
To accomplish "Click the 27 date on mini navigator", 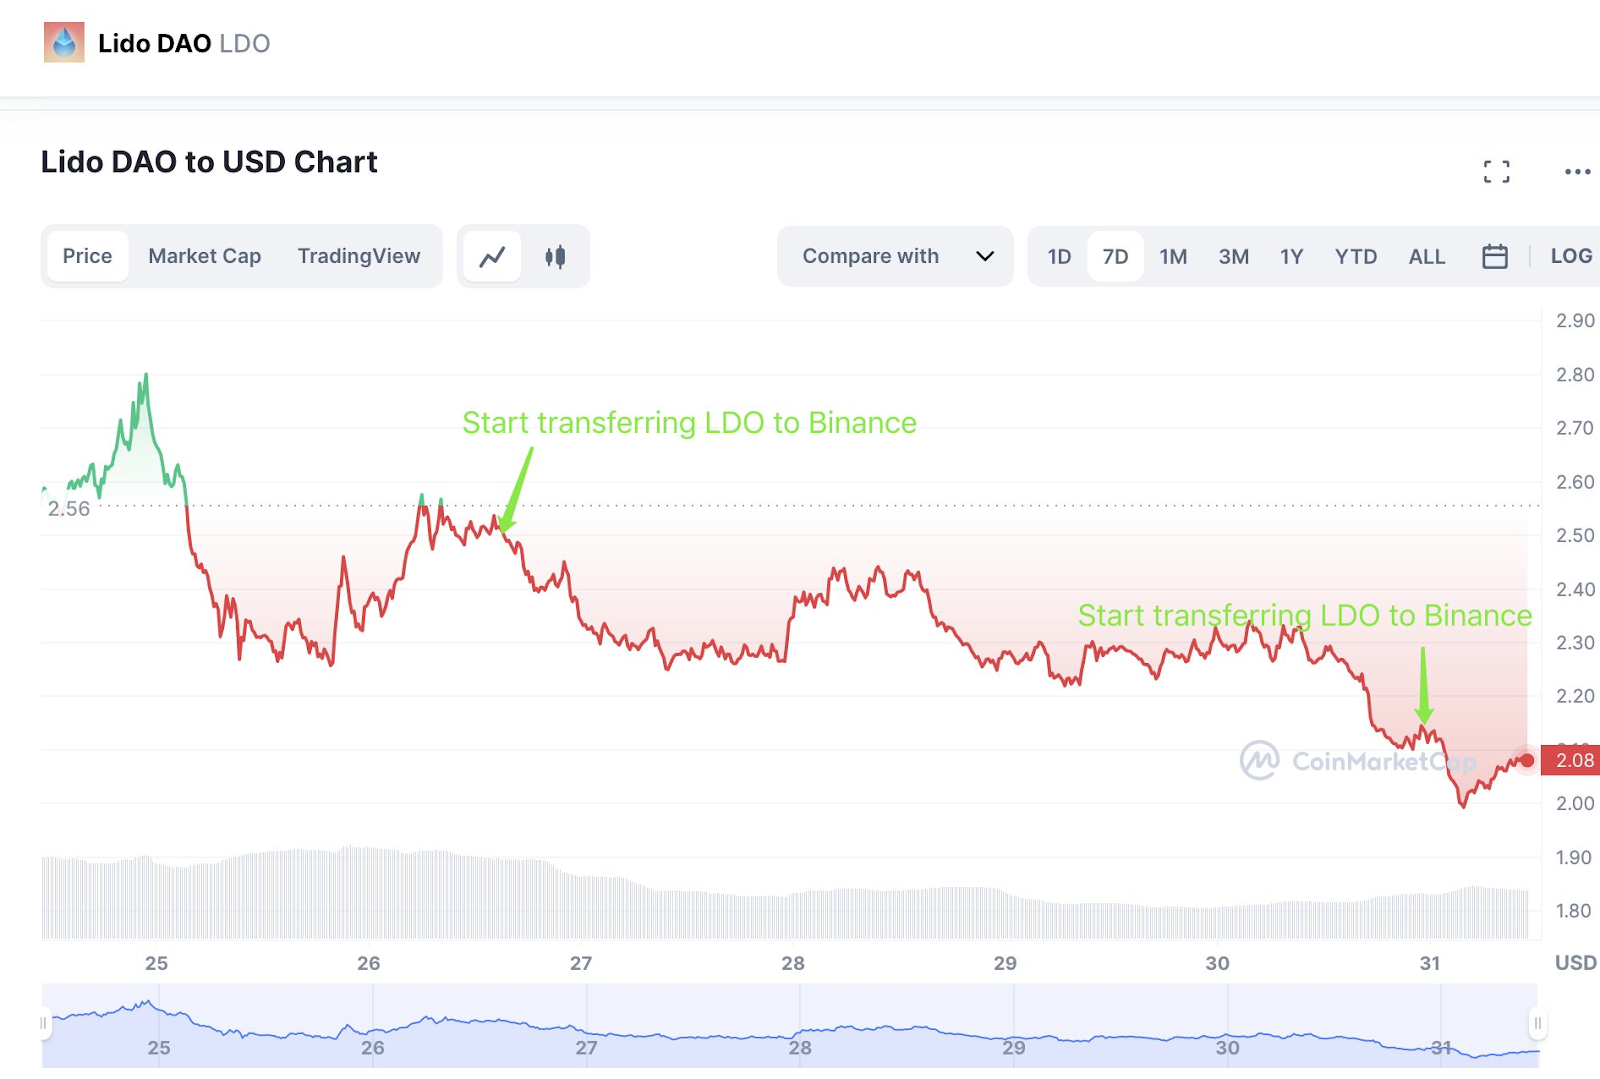I will point(586,1048).
